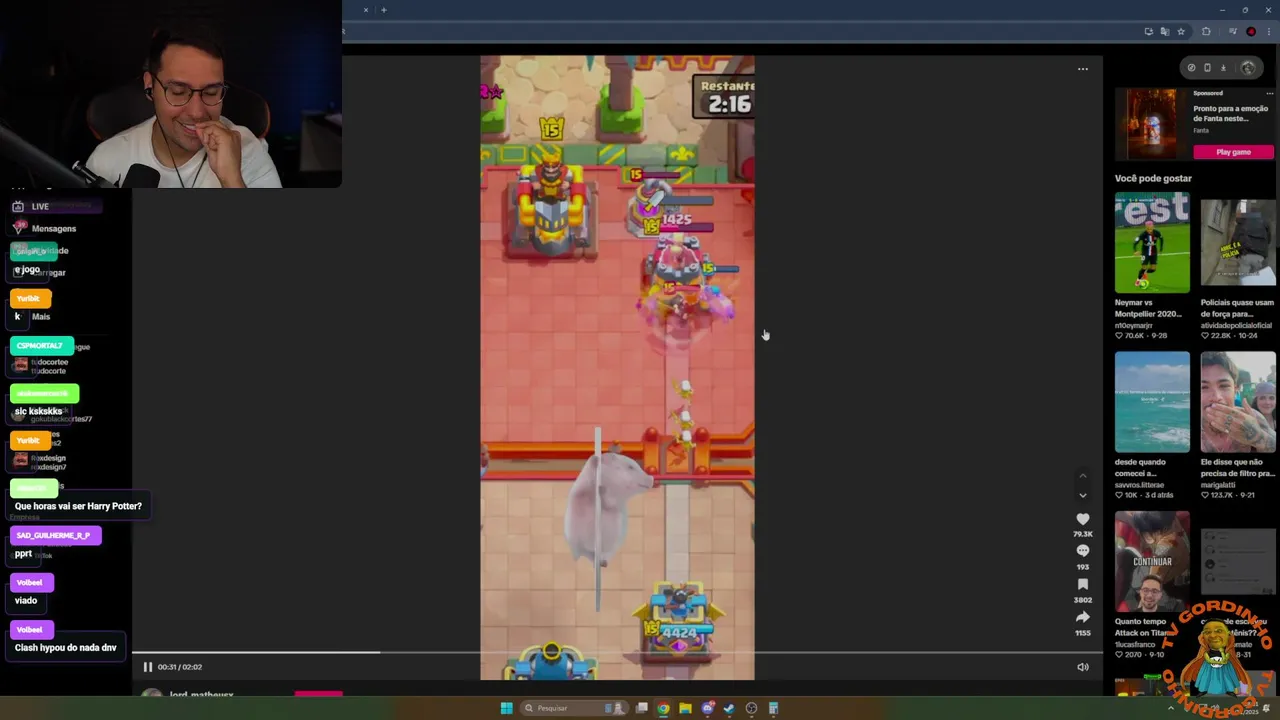Open the TikTok profile avatar

[1248, 68]
